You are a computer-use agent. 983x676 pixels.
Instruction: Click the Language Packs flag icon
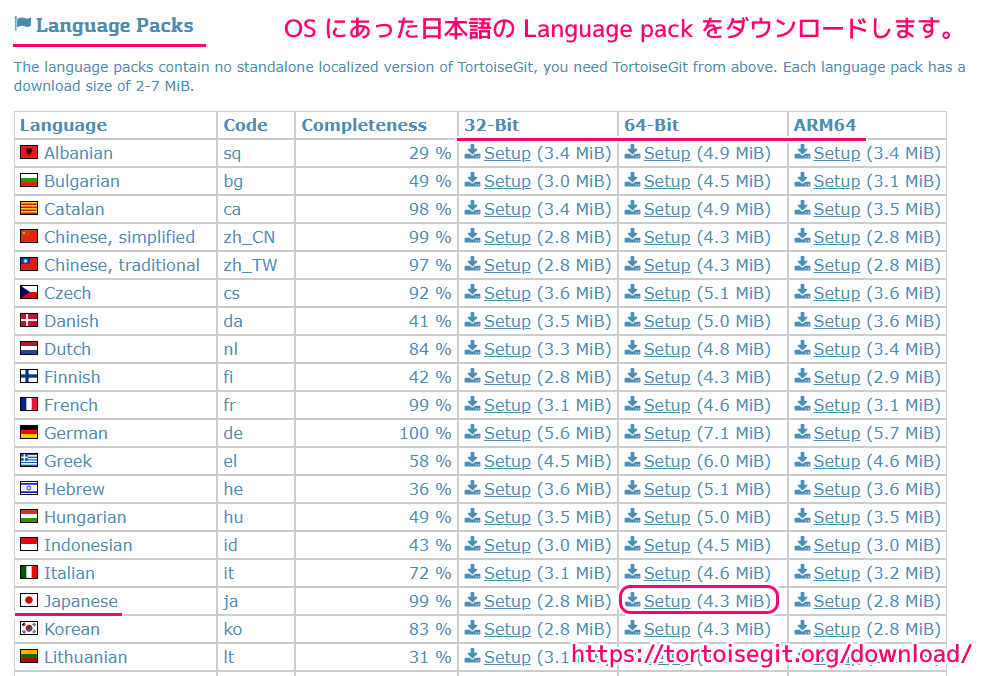23,24
